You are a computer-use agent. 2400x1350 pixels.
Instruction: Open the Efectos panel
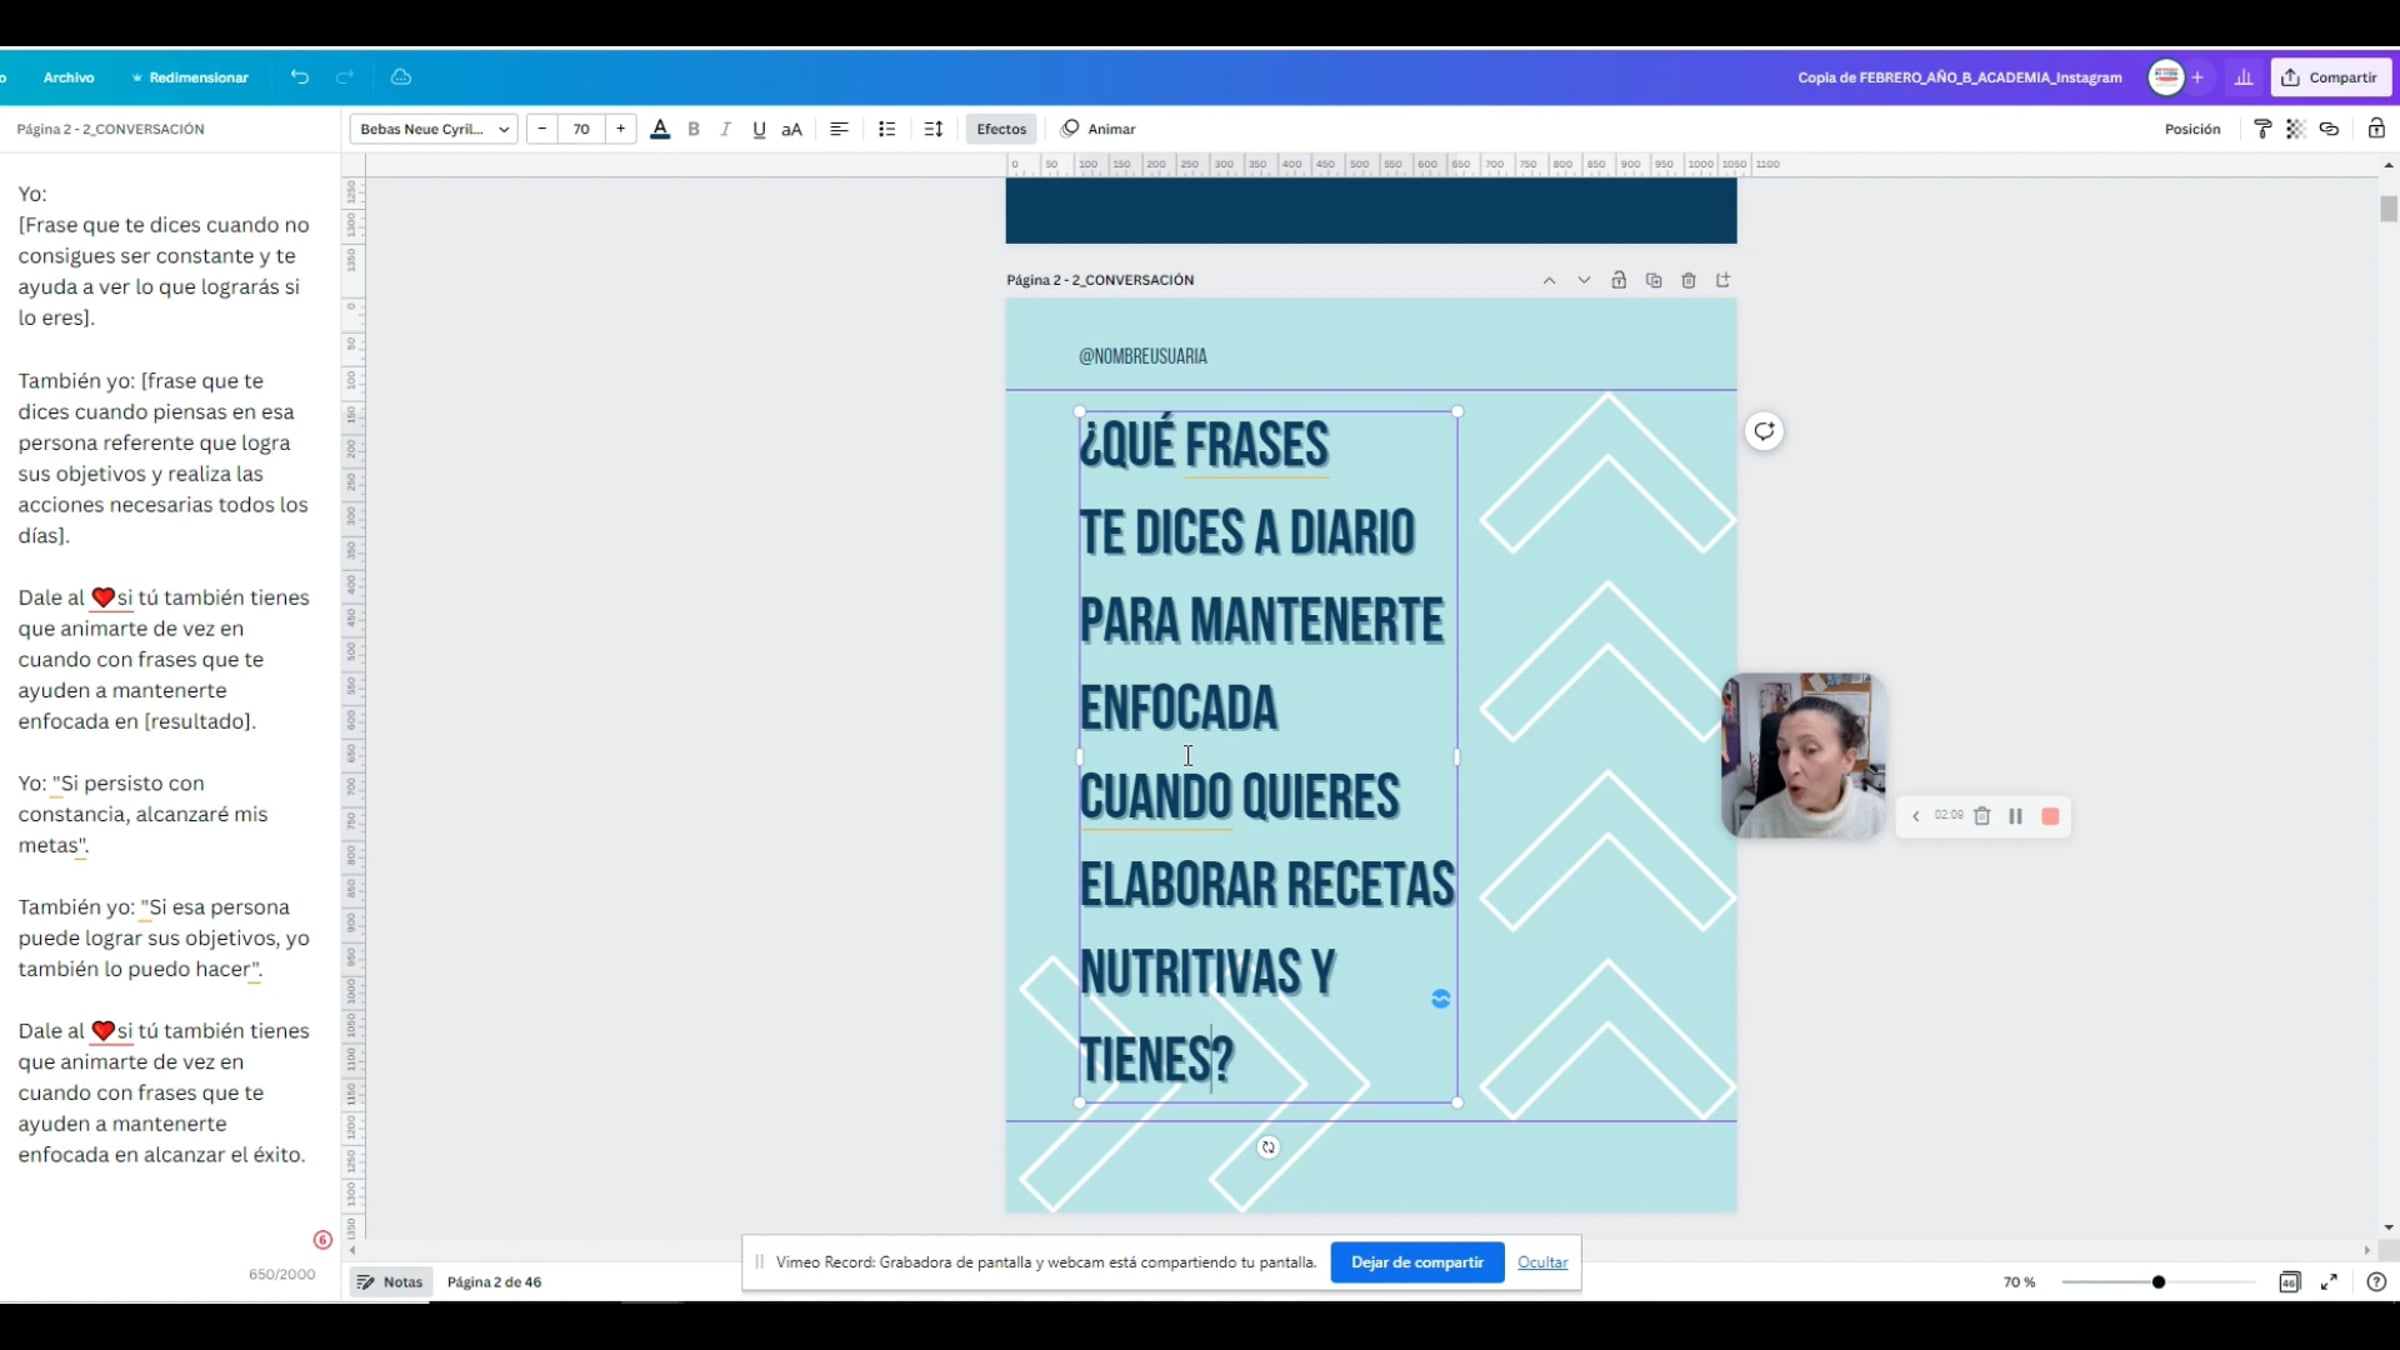1001,129
